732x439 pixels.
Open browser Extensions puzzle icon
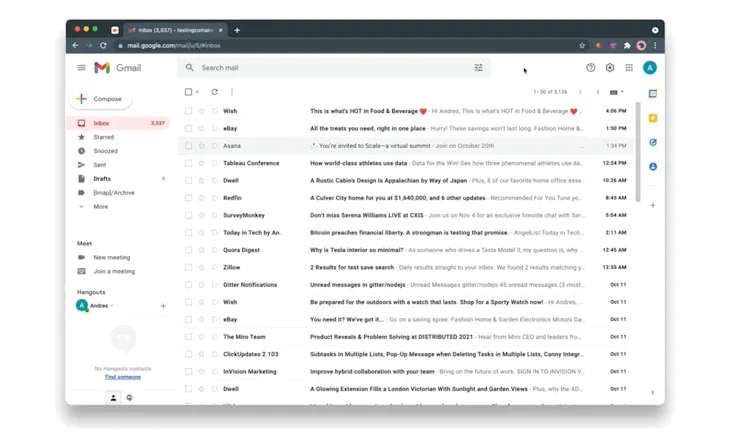pos(627,45)
